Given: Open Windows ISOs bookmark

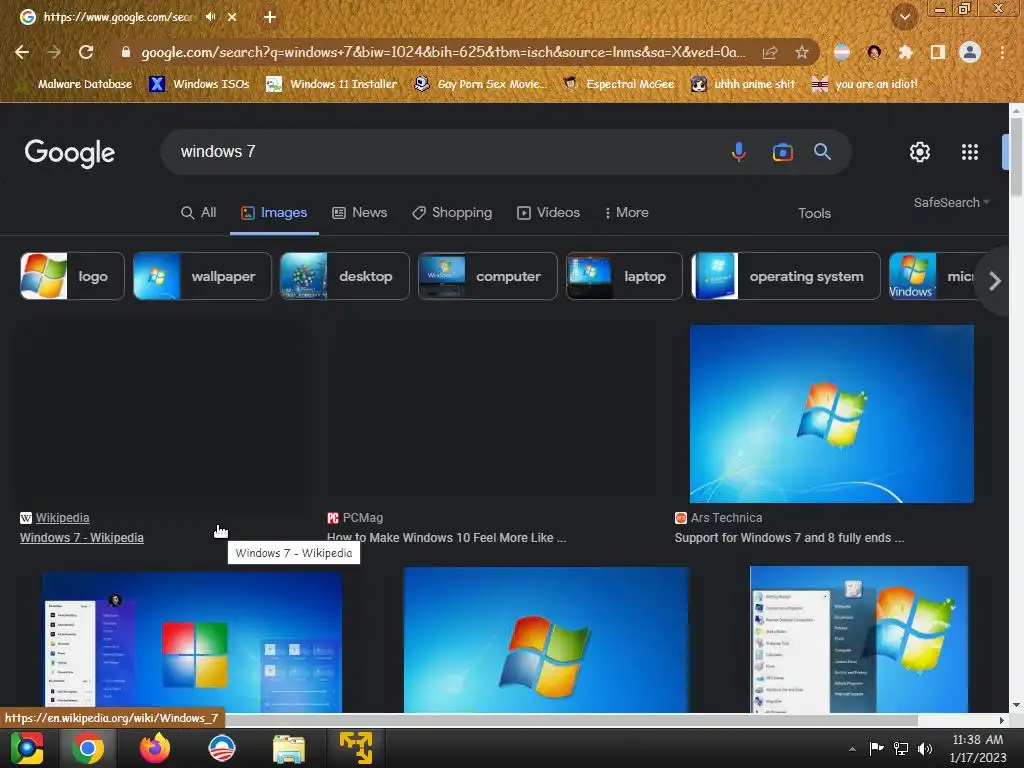Looking at the screenshot, I should [x=200, y=84].
